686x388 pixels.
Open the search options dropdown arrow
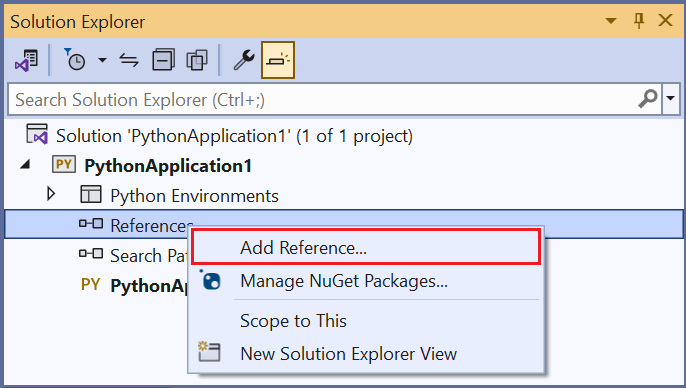click(x=671, y=99)
